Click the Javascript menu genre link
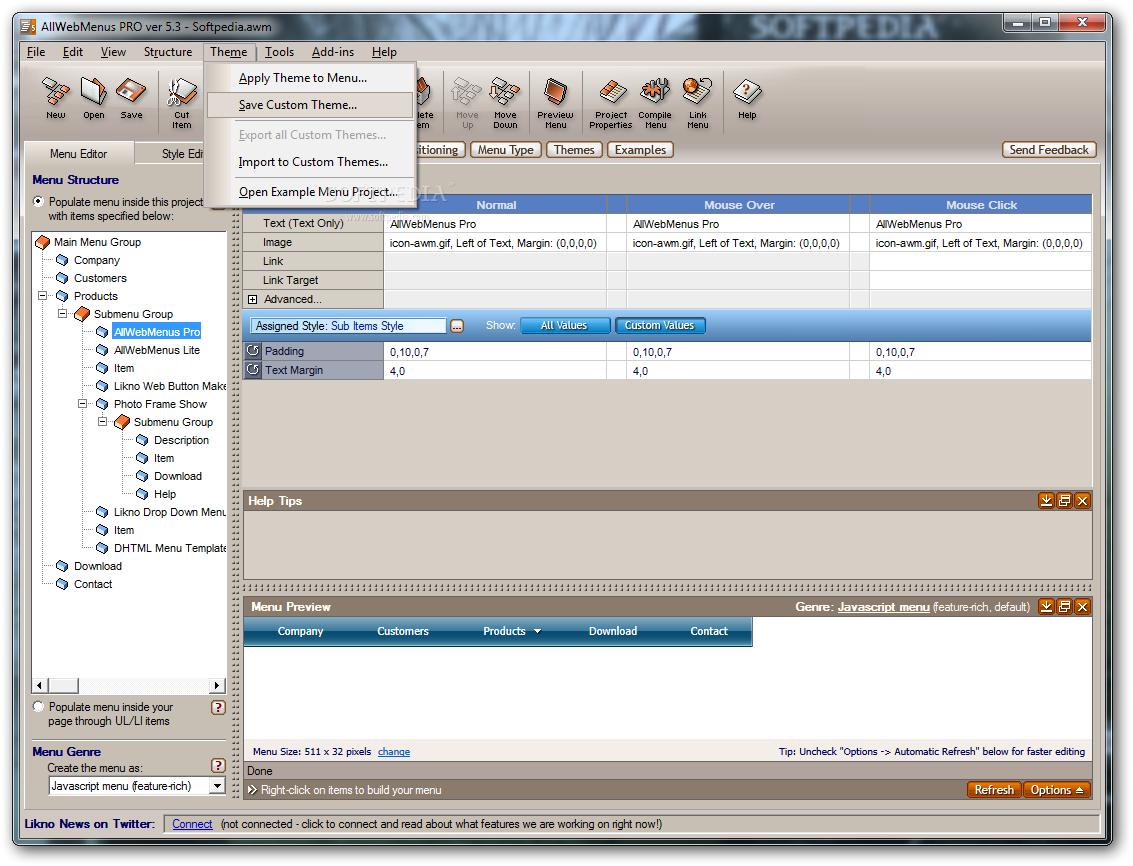The width and height of the screenshot is (1133, 866). click(x=884, y=607)
